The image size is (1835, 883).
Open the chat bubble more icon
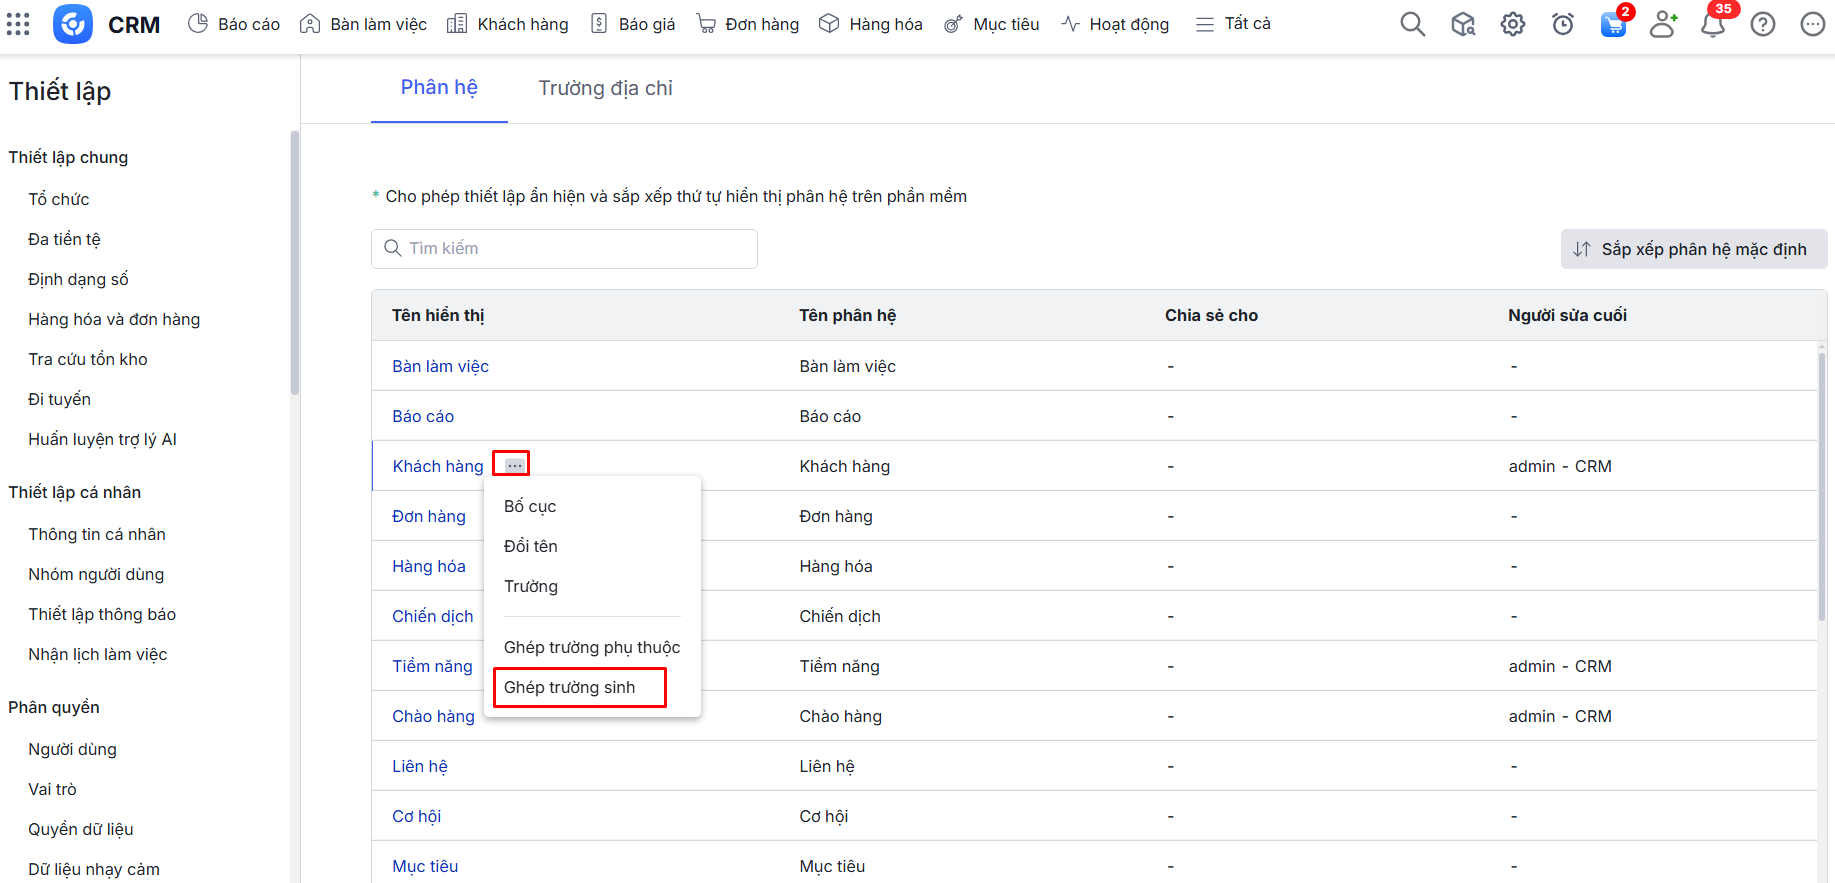(1812, 24)
